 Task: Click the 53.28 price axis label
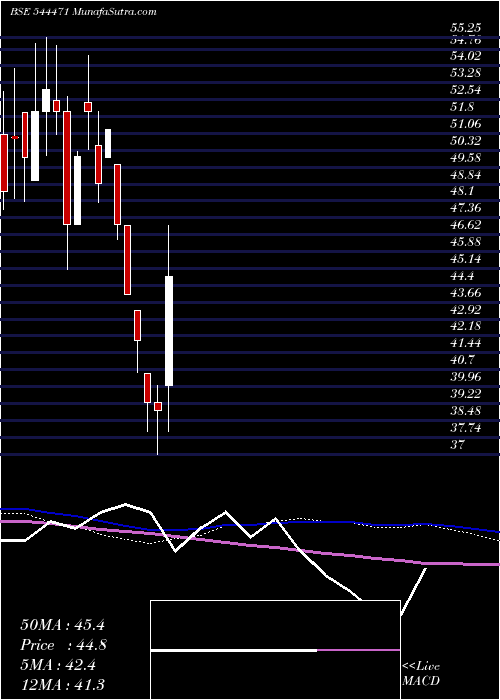[466, 73]
